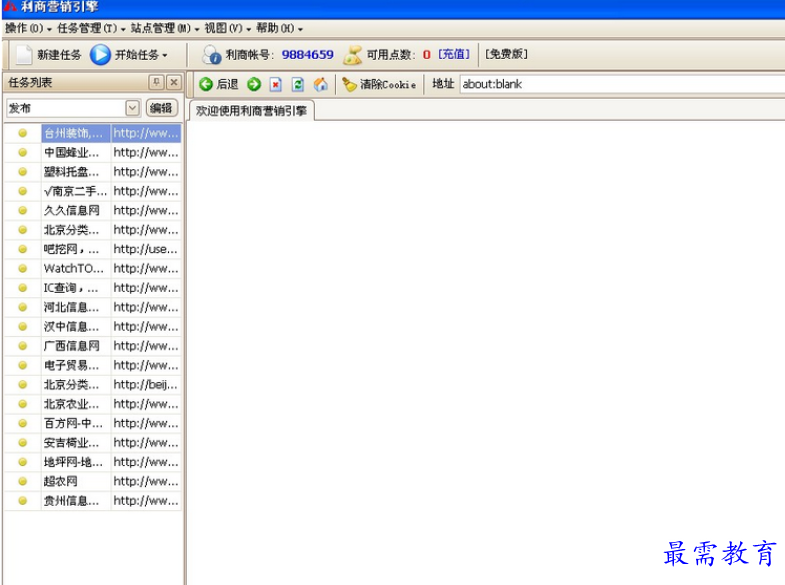The image size is (785, 585).
Task: Select task row 塑料托盘
Action: [93, 172]
